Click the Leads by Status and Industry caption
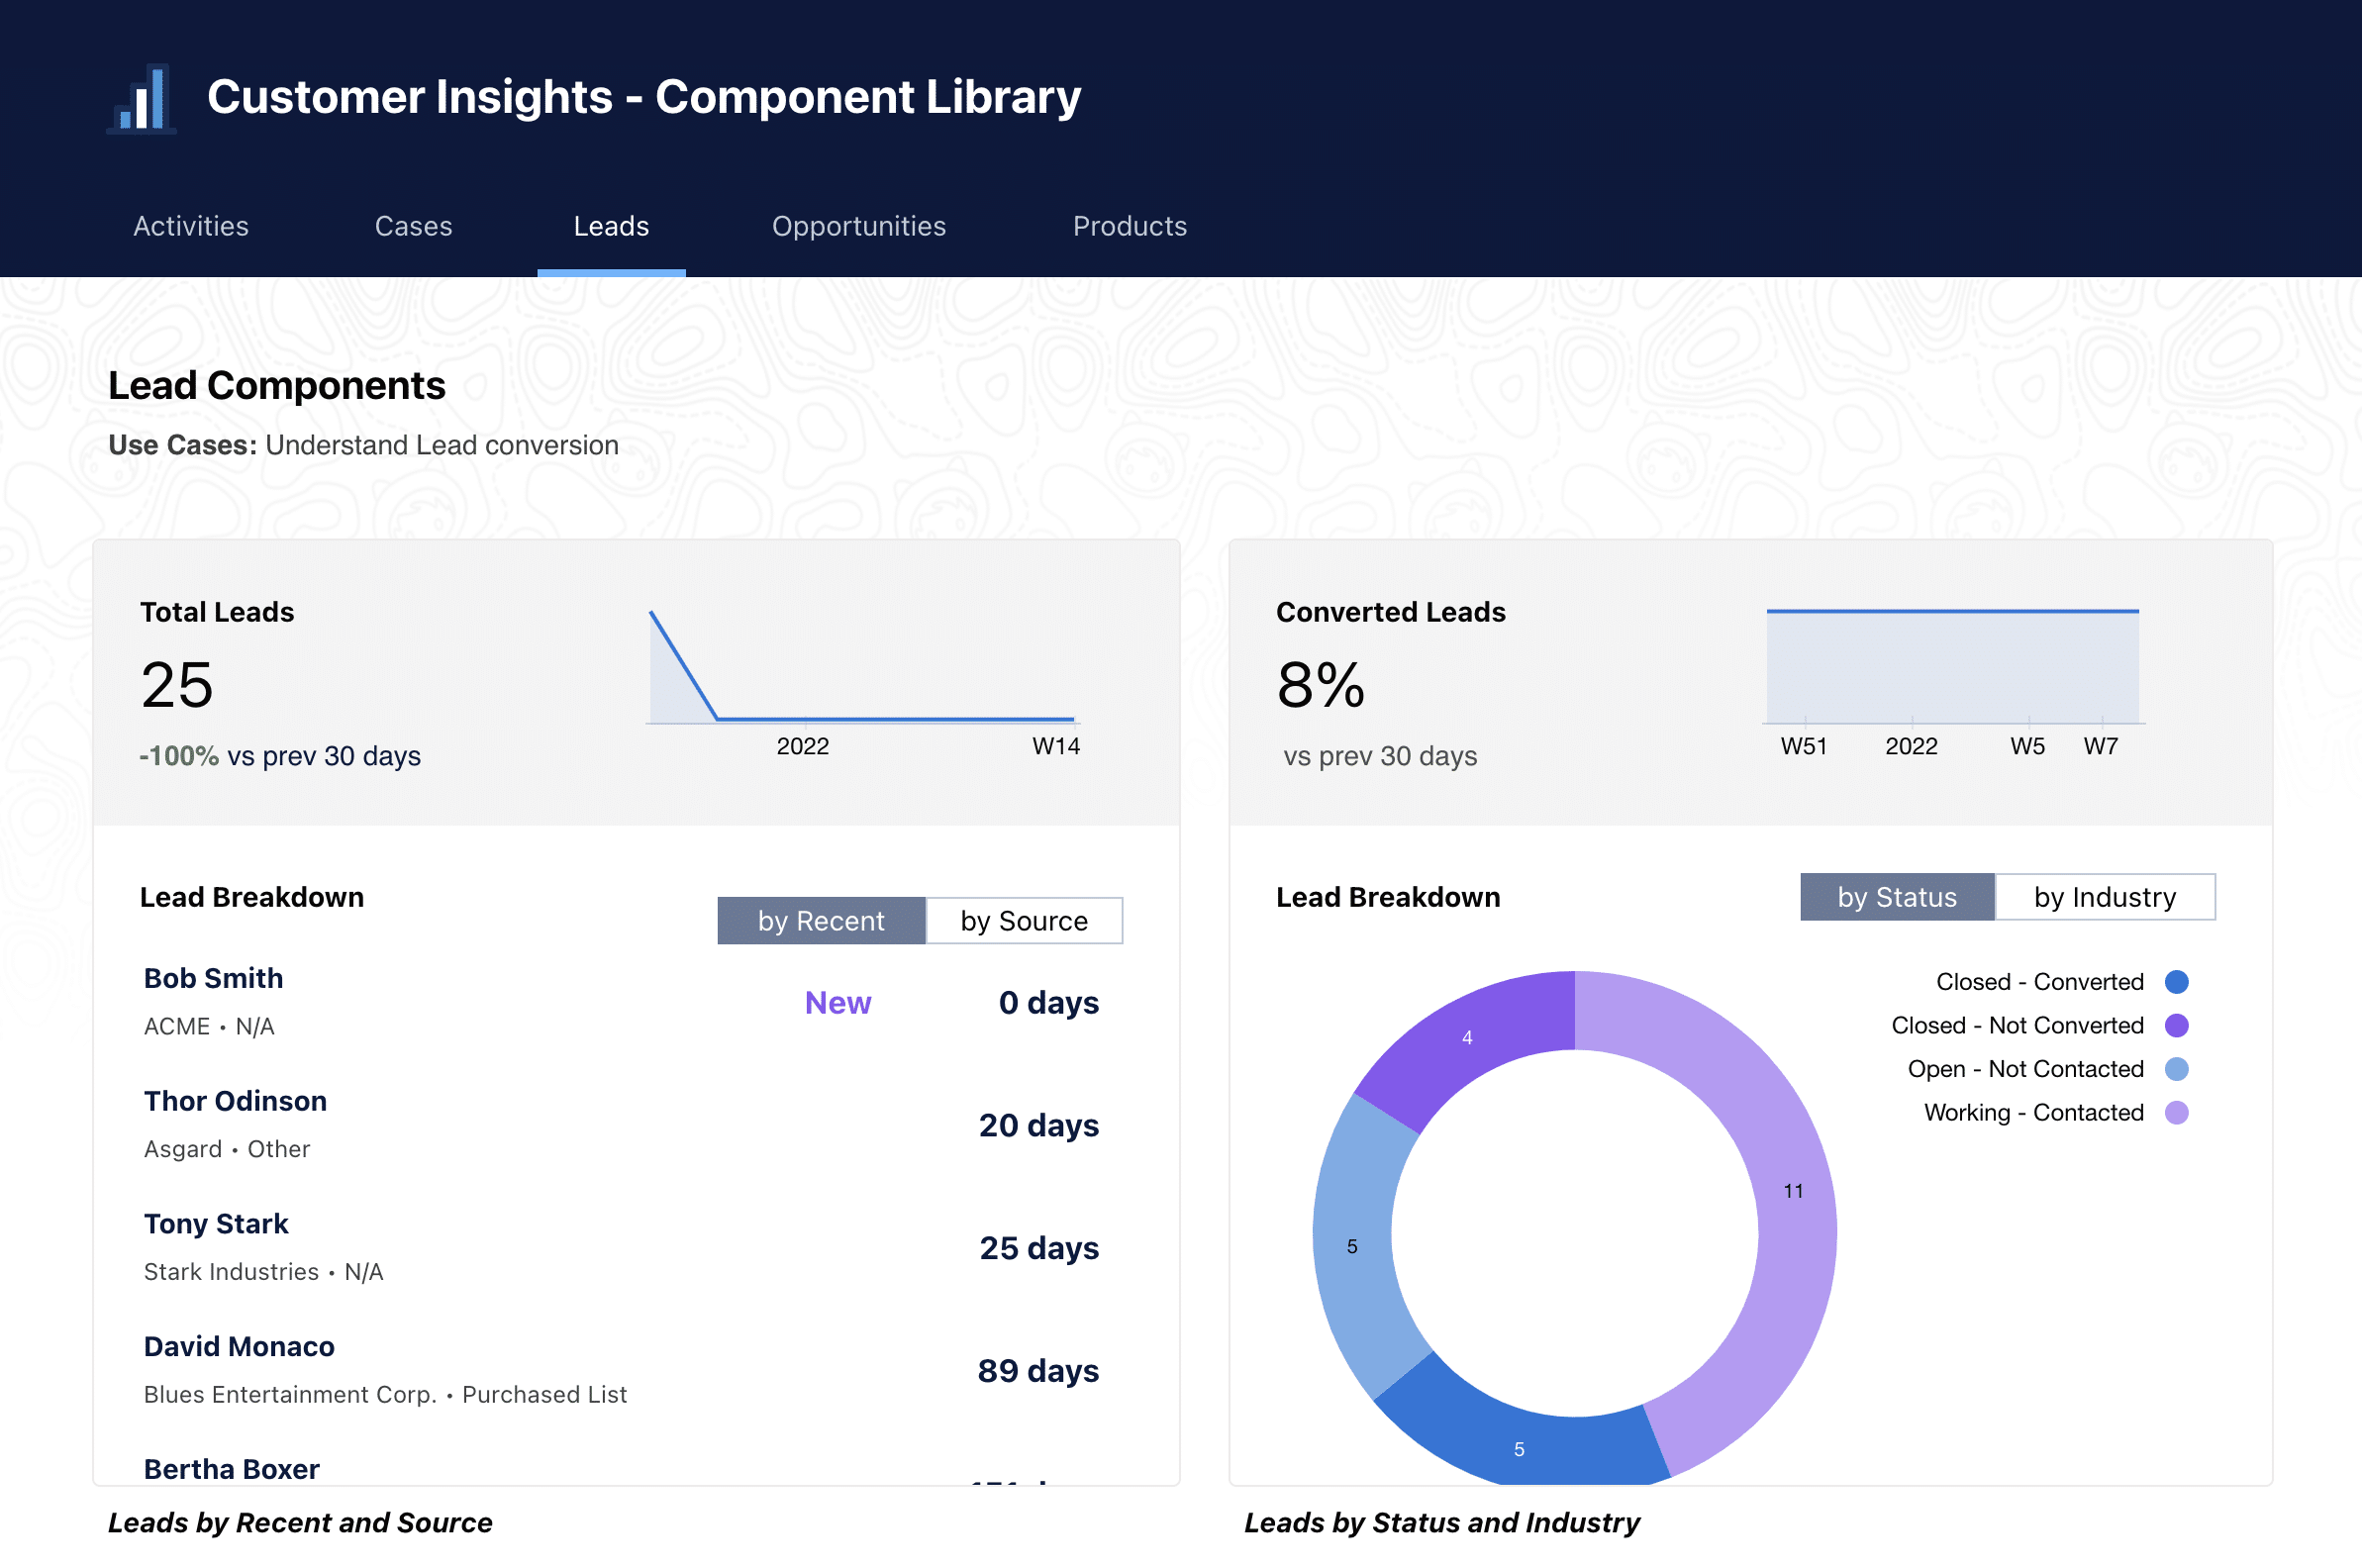This screenshot has height=1568, width=2362. 1441,1523
